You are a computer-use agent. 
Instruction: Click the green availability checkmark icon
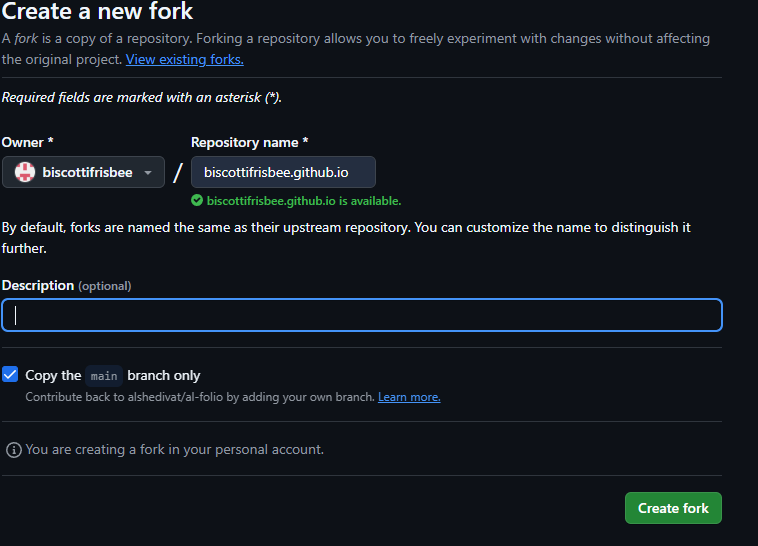tap(197, 201)
